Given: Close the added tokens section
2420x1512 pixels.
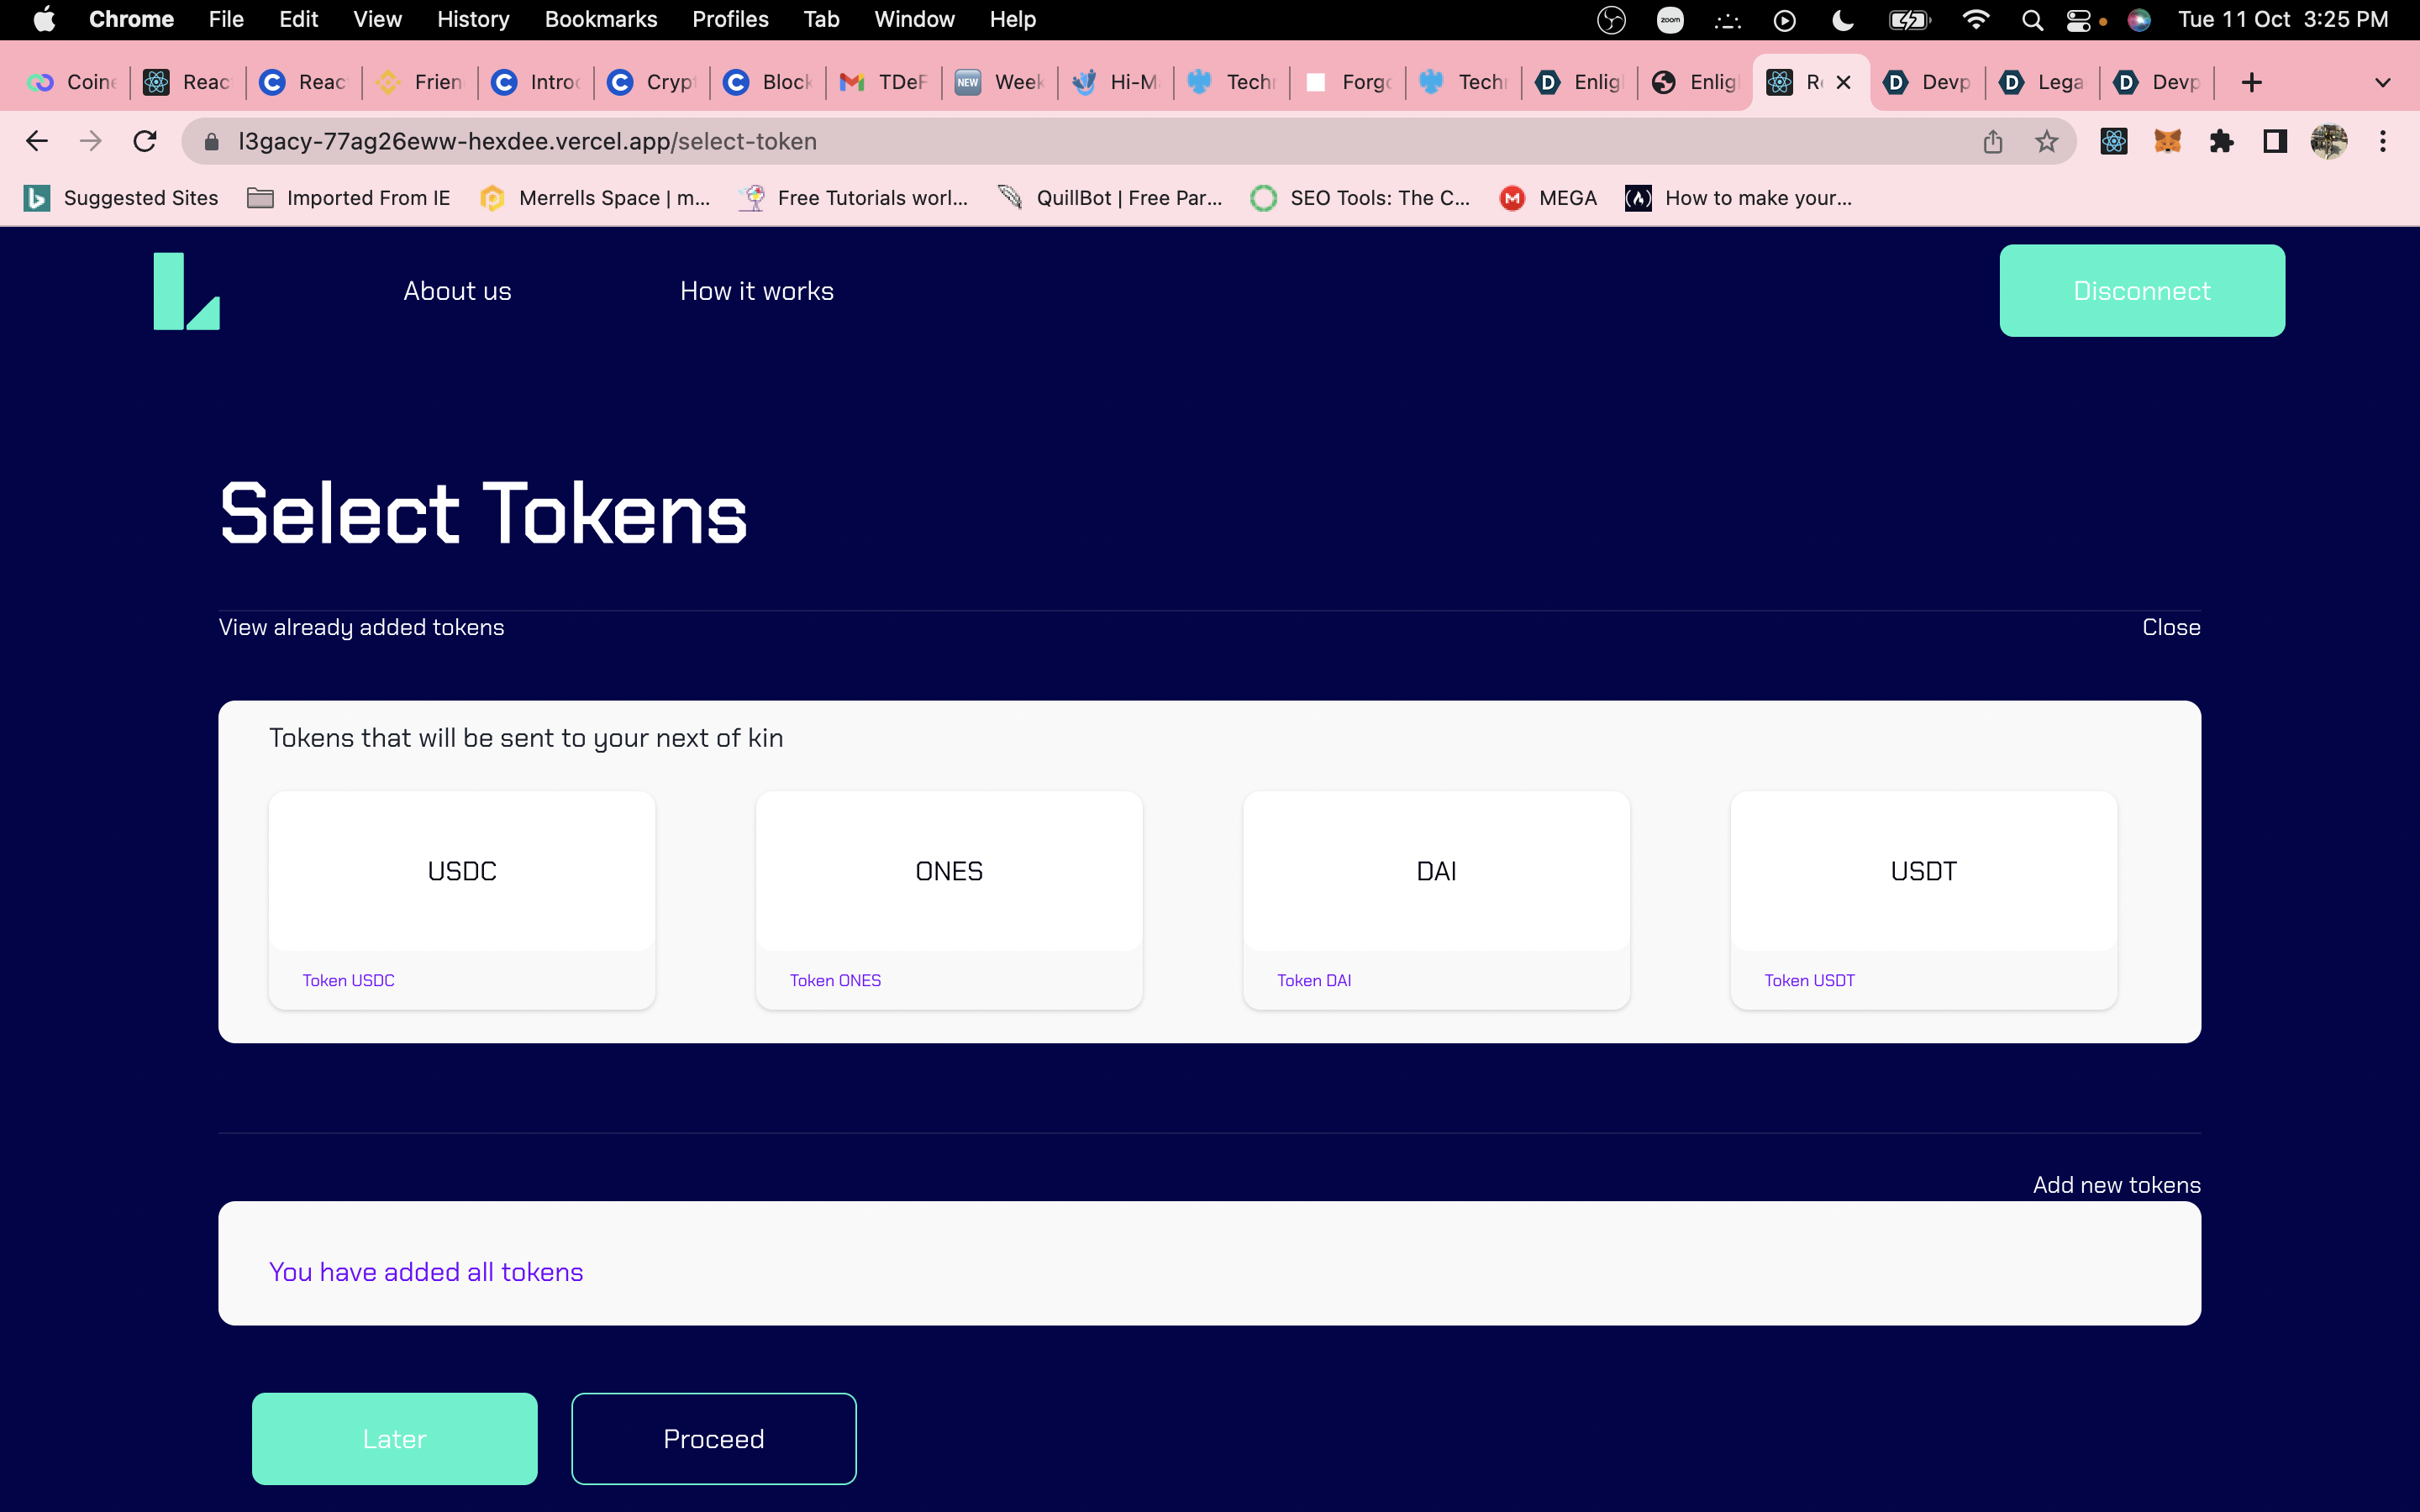Looking at the screenshot, I should click(2170, 627).
